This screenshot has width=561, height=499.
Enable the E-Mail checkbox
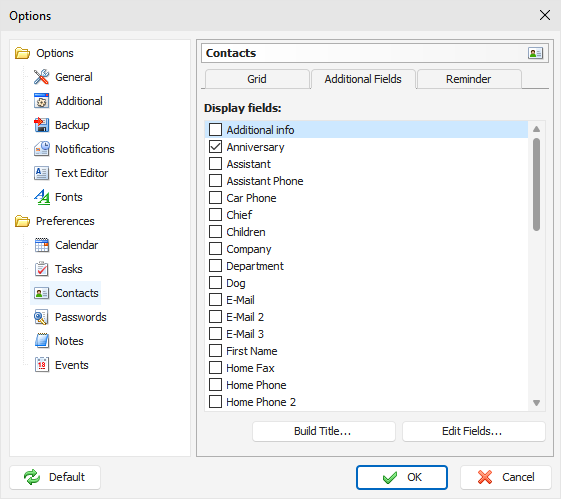tap(215, 299)
